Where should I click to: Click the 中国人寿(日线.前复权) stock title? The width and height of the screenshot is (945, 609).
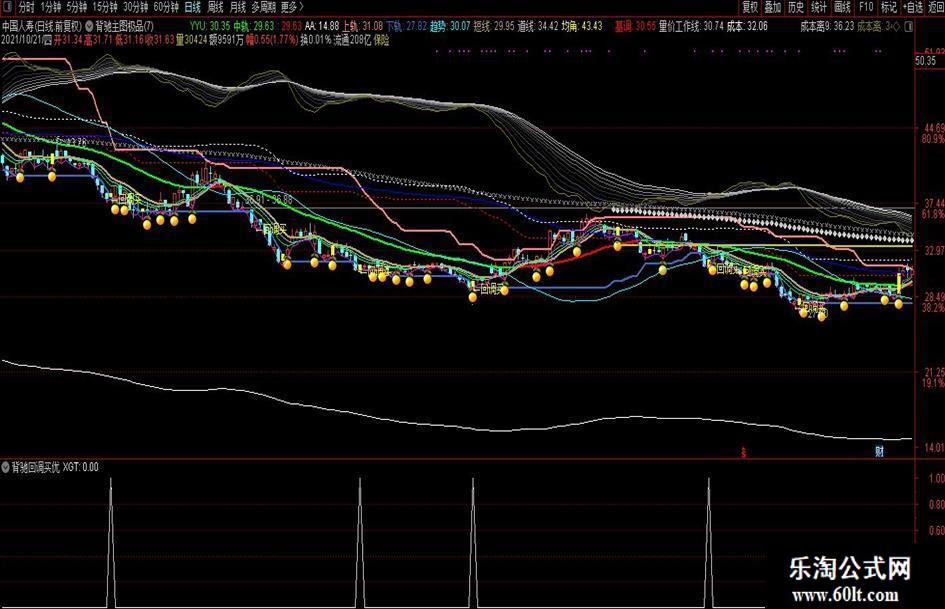tap(42, 27)
